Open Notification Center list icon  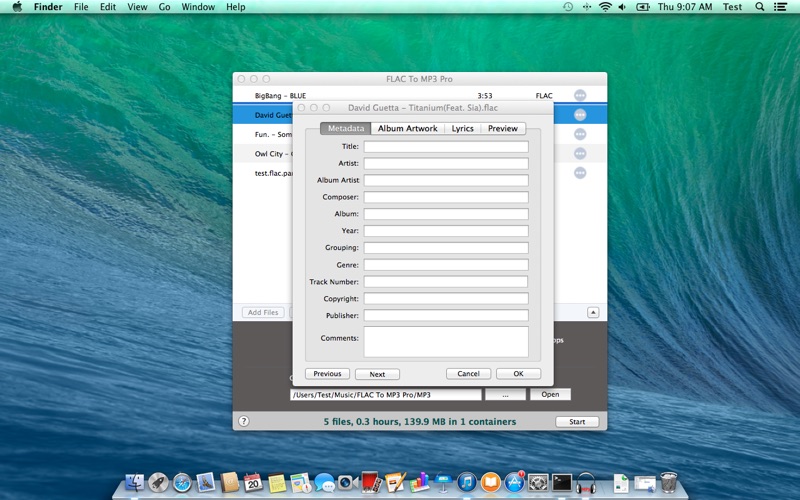[x=780, y=7]
